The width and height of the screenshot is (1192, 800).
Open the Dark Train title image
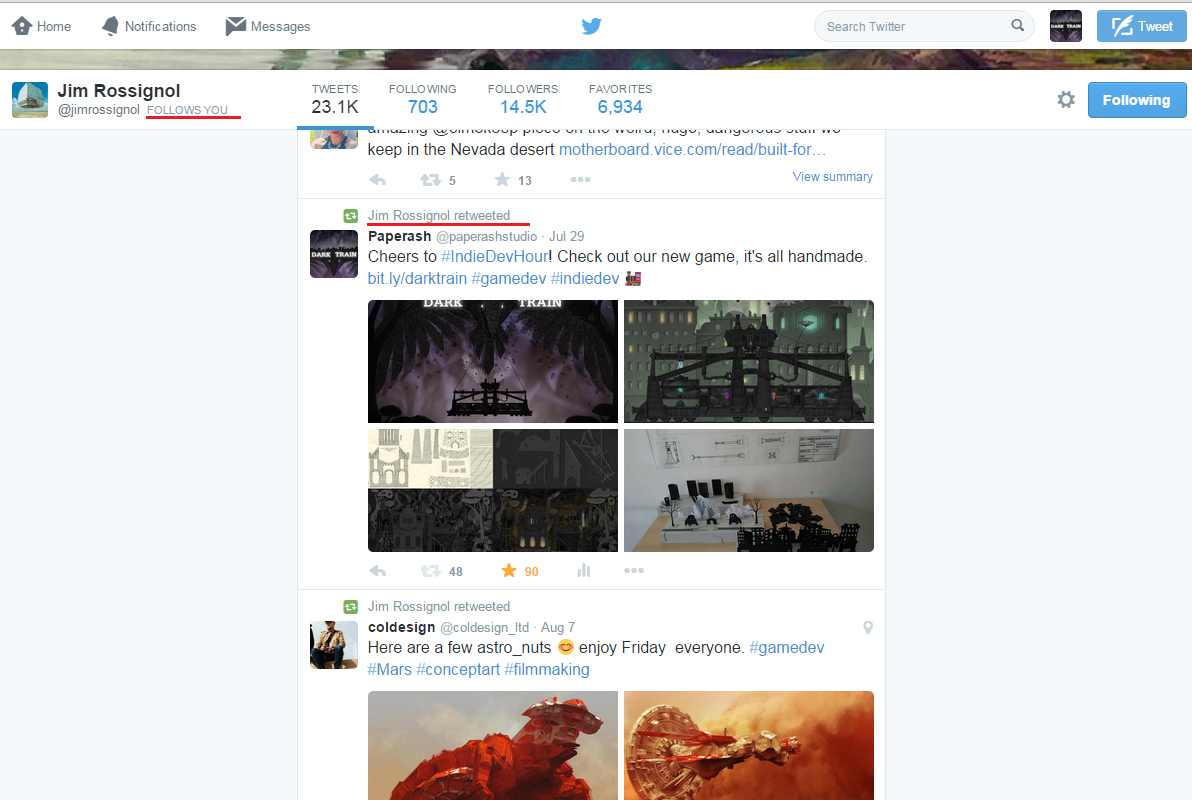pos(493,361)
